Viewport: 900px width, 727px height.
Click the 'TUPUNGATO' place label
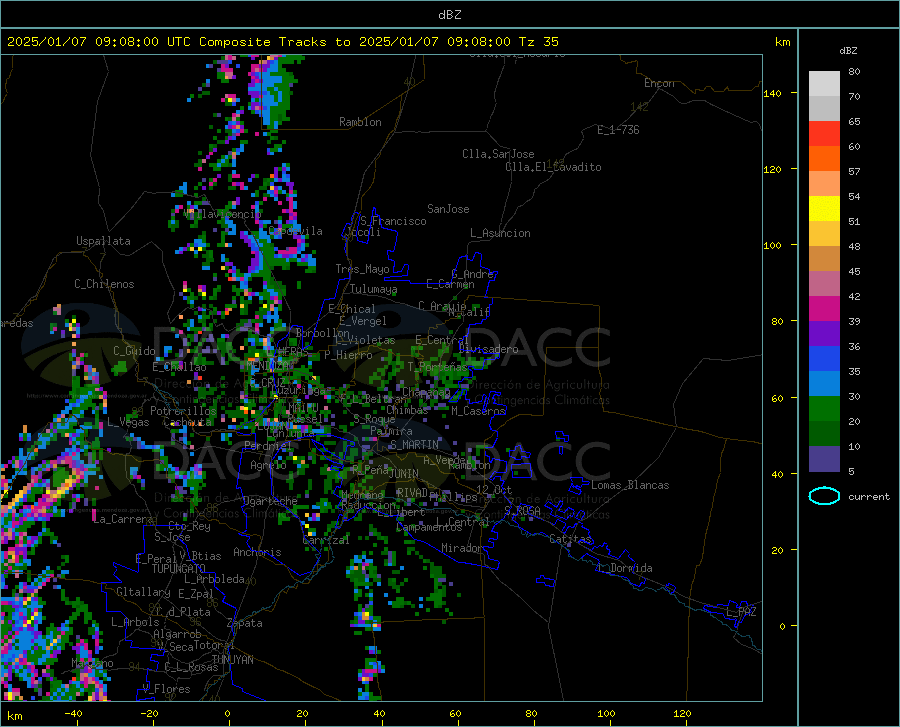179,569
